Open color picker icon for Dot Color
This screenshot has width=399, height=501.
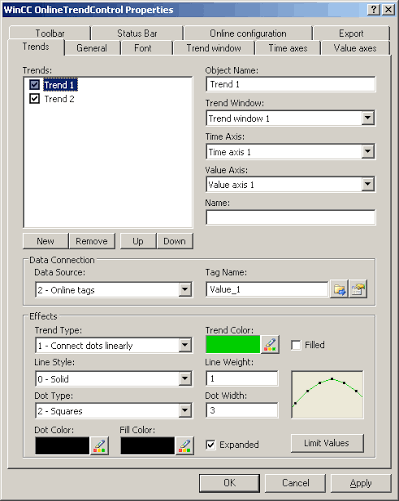[99, 446]
